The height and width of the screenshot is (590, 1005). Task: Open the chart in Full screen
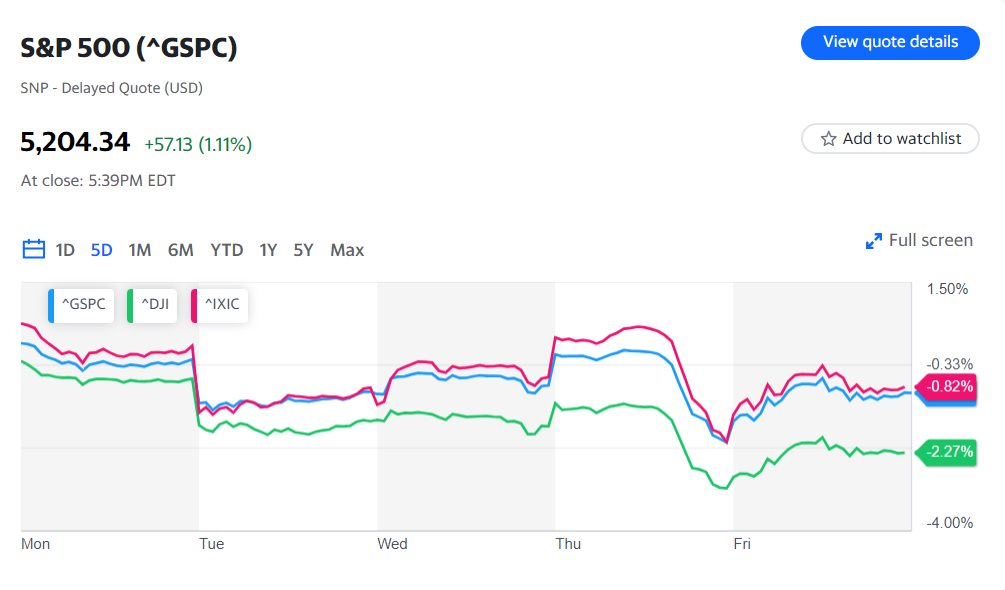click(x=919, y=240)
